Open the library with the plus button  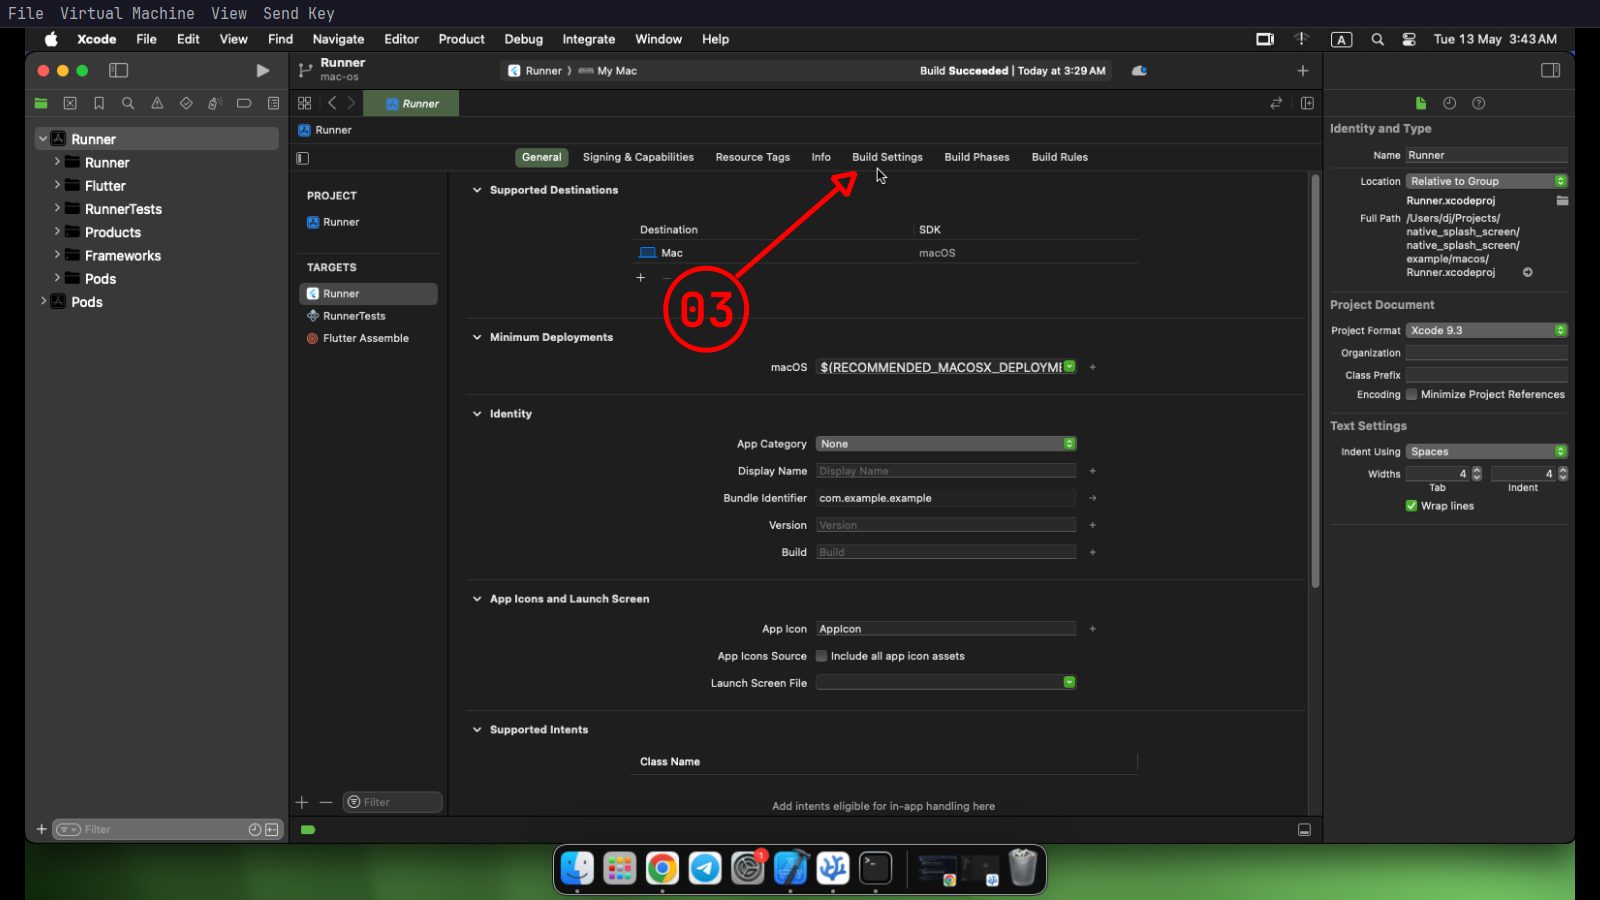click(1302, 71)
